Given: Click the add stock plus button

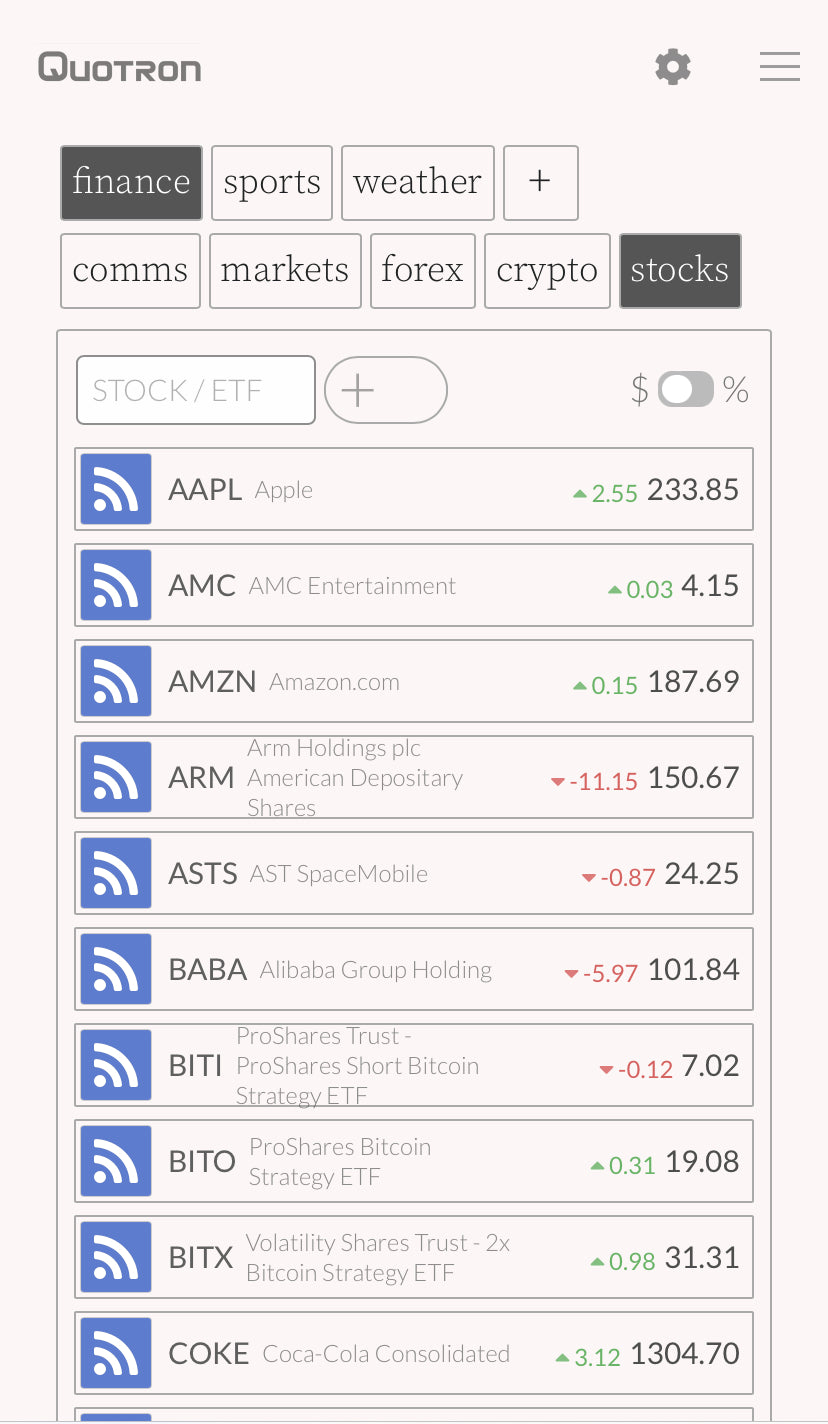Looking at the screenshot, I should click(x=386, y=390).
